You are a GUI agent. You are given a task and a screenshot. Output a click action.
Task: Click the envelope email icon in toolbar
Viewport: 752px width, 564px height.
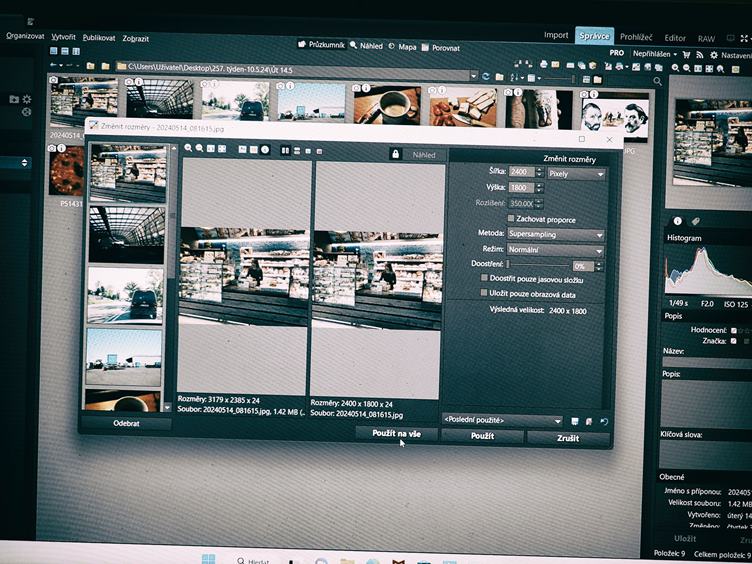555,64
